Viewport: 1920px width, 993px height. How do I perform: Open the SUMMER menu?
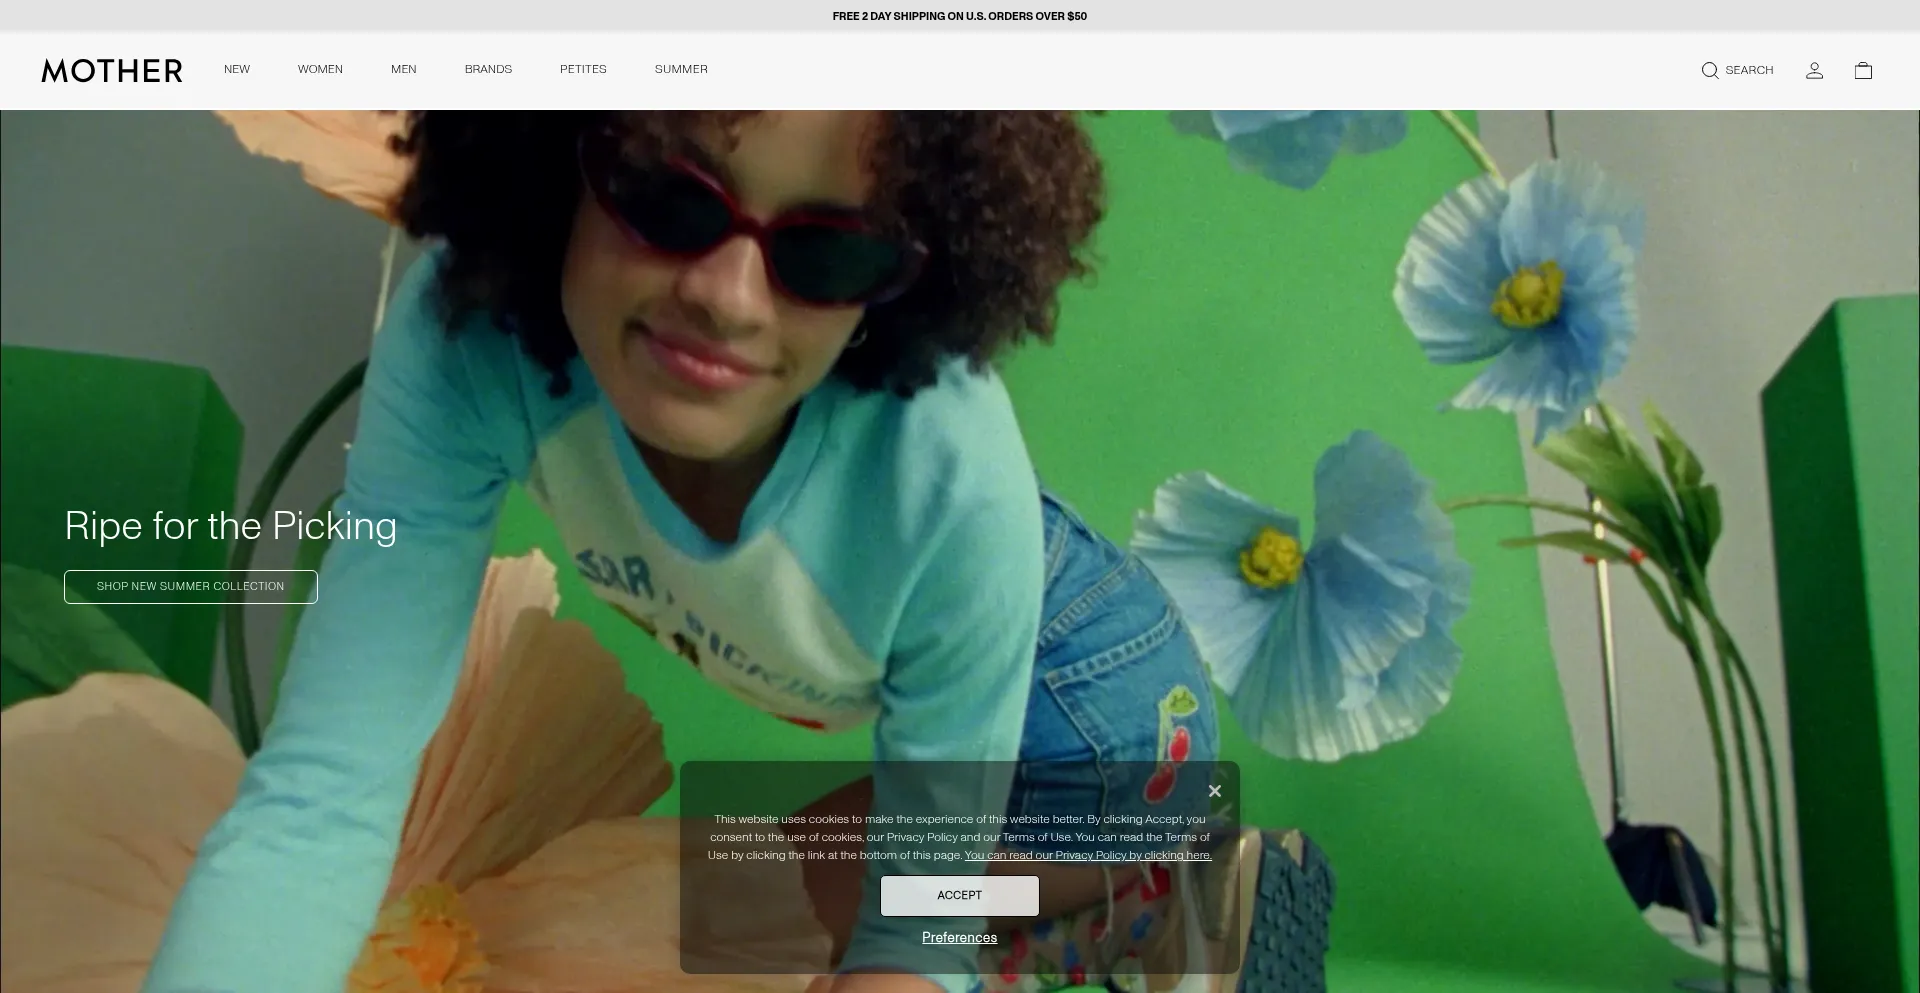tap(681, 69)
